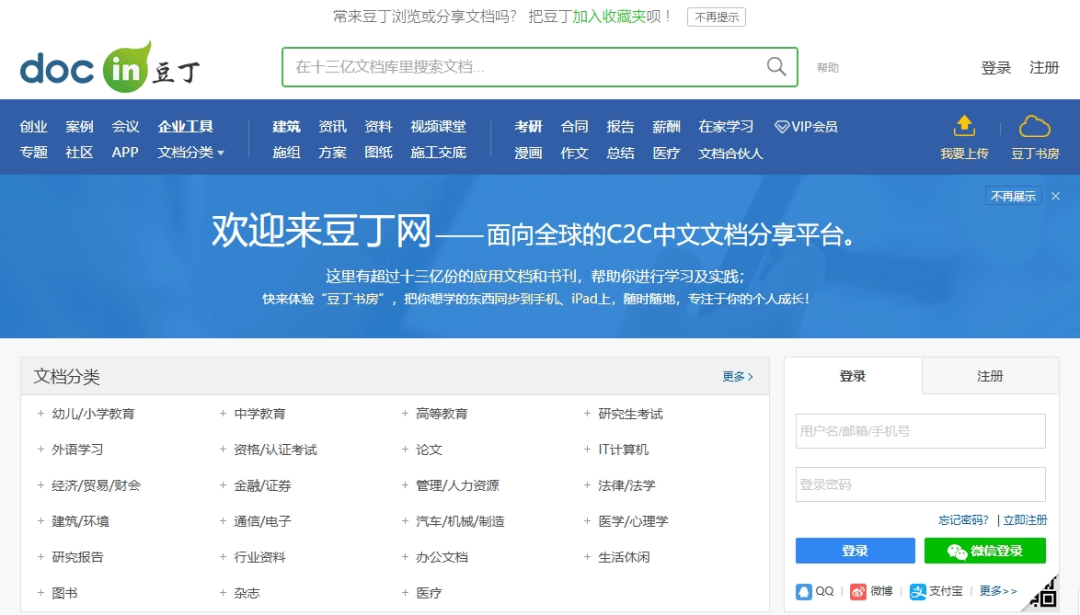Open the 行业资料 category
Viewport: 1080px width, 615px height.
coord(259,557)
